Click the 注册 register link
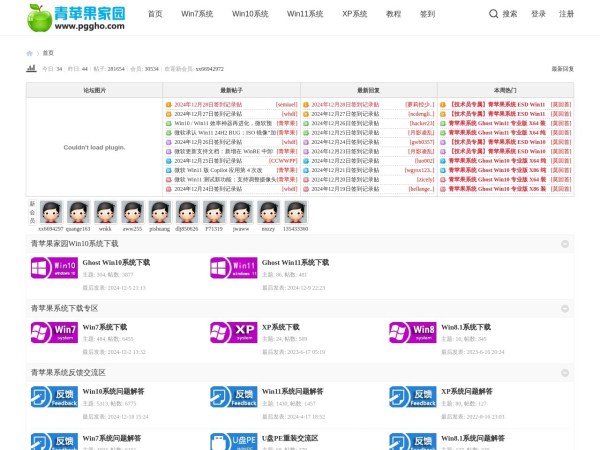The height and width of the screenshot is (450, 600). (x=566, y=14)
